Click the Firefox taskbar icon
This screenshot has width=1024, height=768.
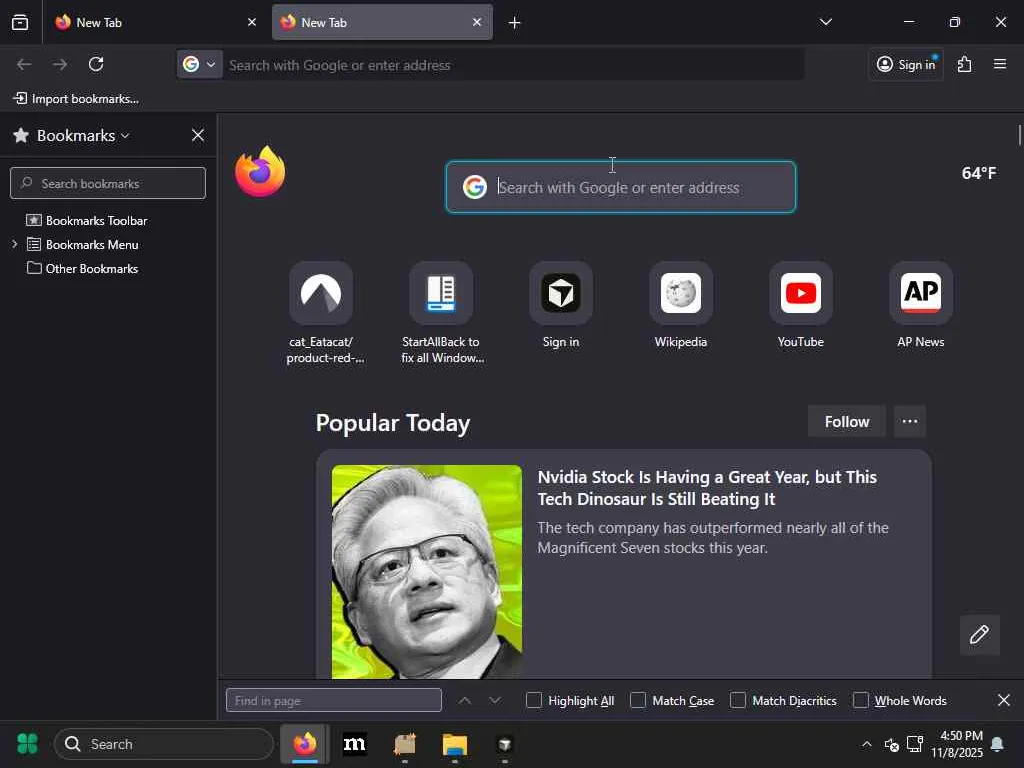coord(305,744)
